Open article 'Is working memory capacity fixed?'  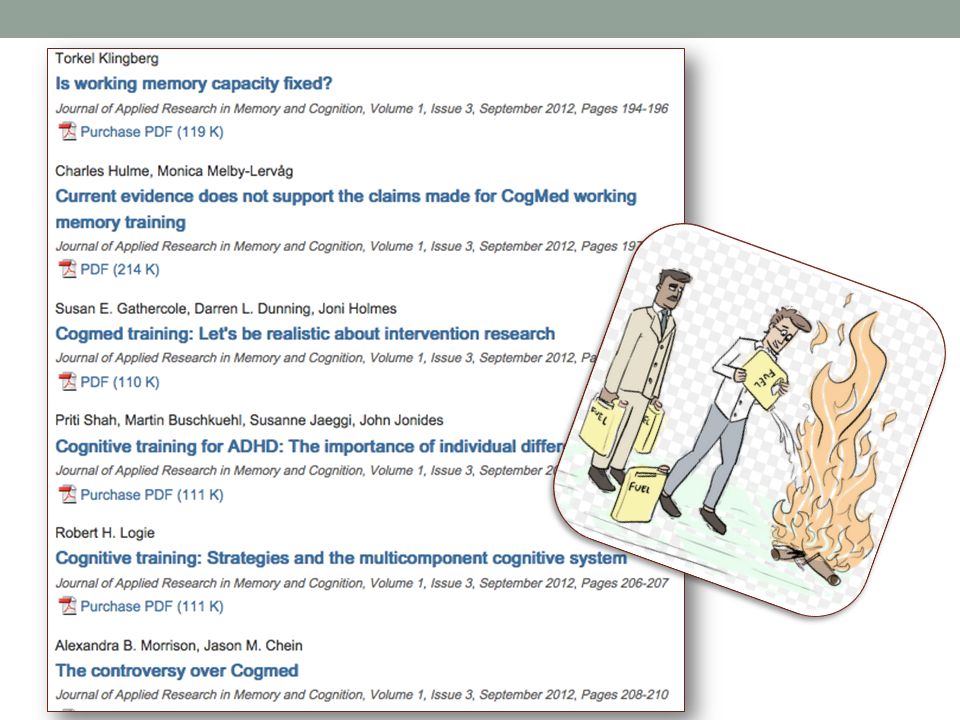193,83
